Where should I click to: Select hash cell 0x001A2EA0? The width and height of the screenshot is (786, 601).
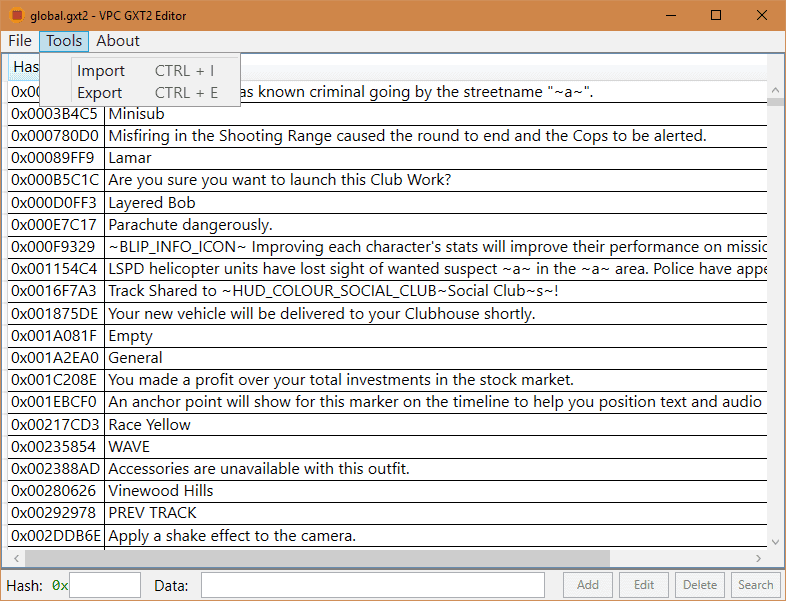56,358
